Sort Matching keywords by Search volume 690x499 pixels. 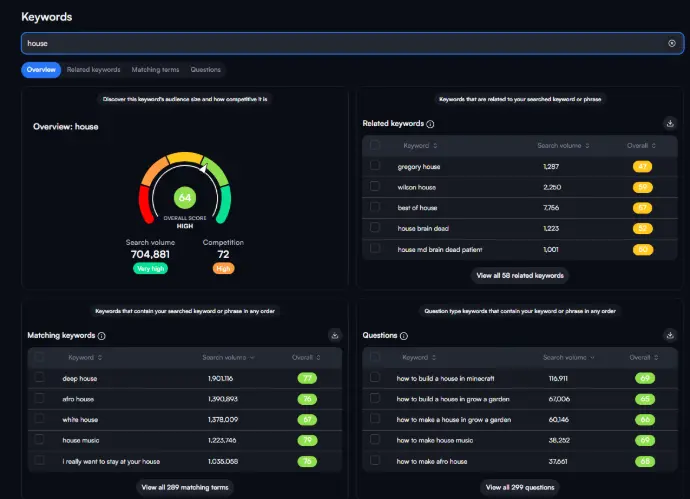pyautogui.click(x=229, y=357)
